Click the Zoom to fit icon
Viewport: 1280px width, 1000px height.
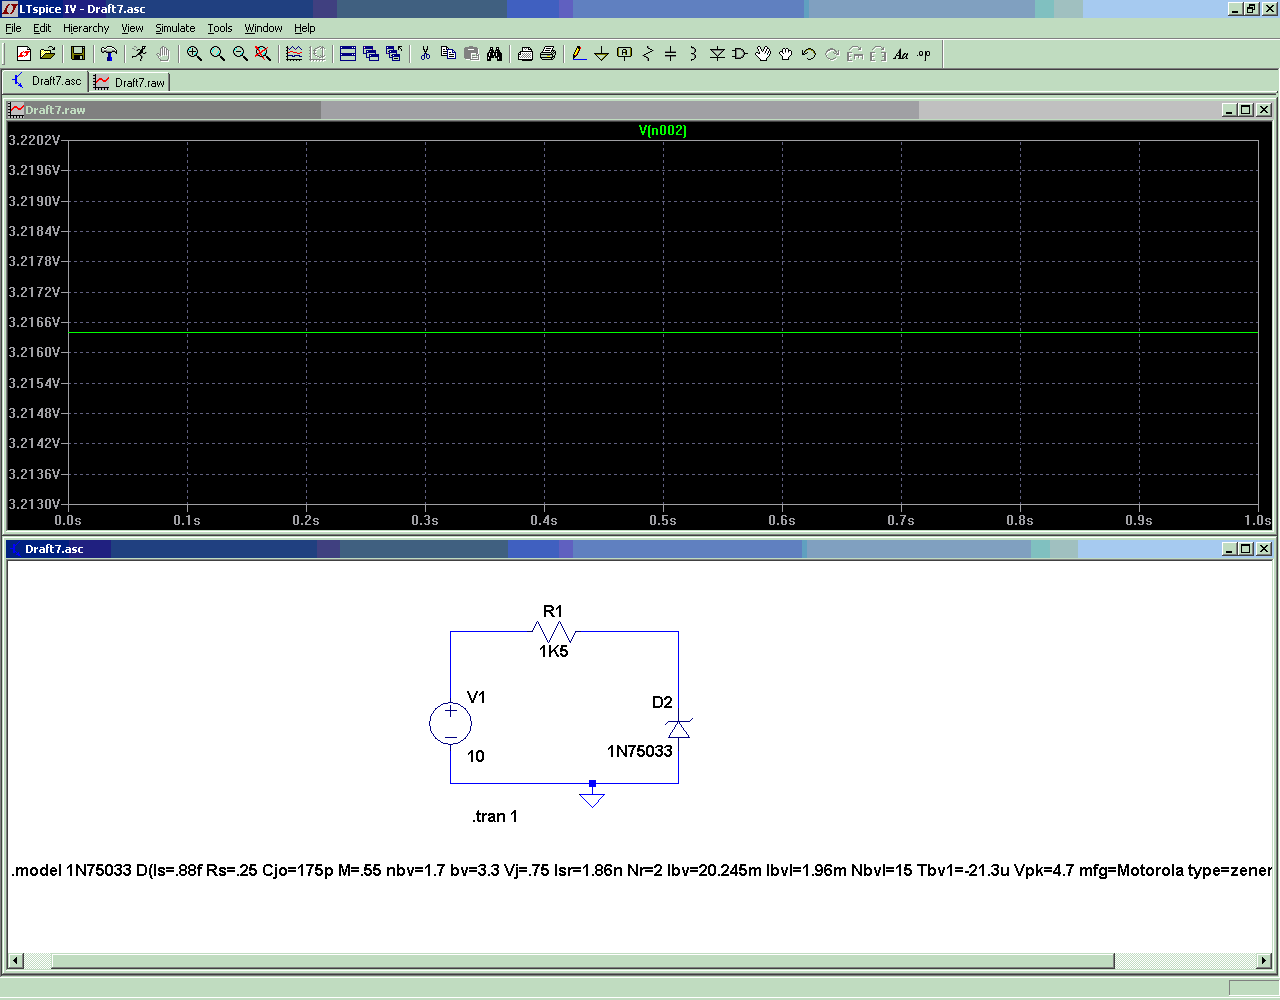(x=263, y=54)
